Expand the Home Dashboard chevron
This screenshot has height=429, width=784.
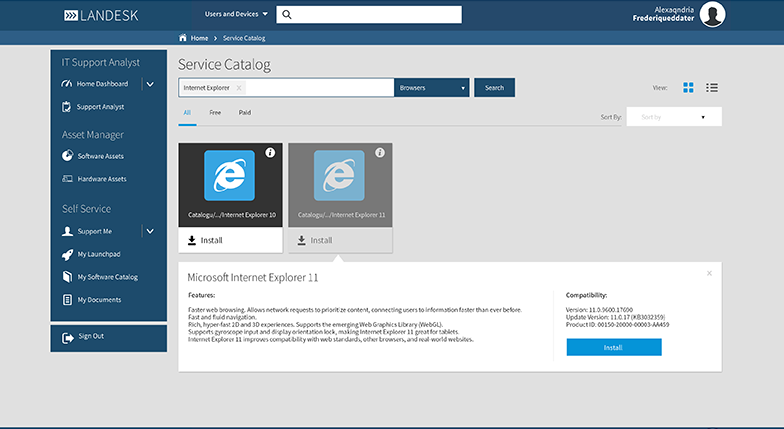click(x=149, y=84)
